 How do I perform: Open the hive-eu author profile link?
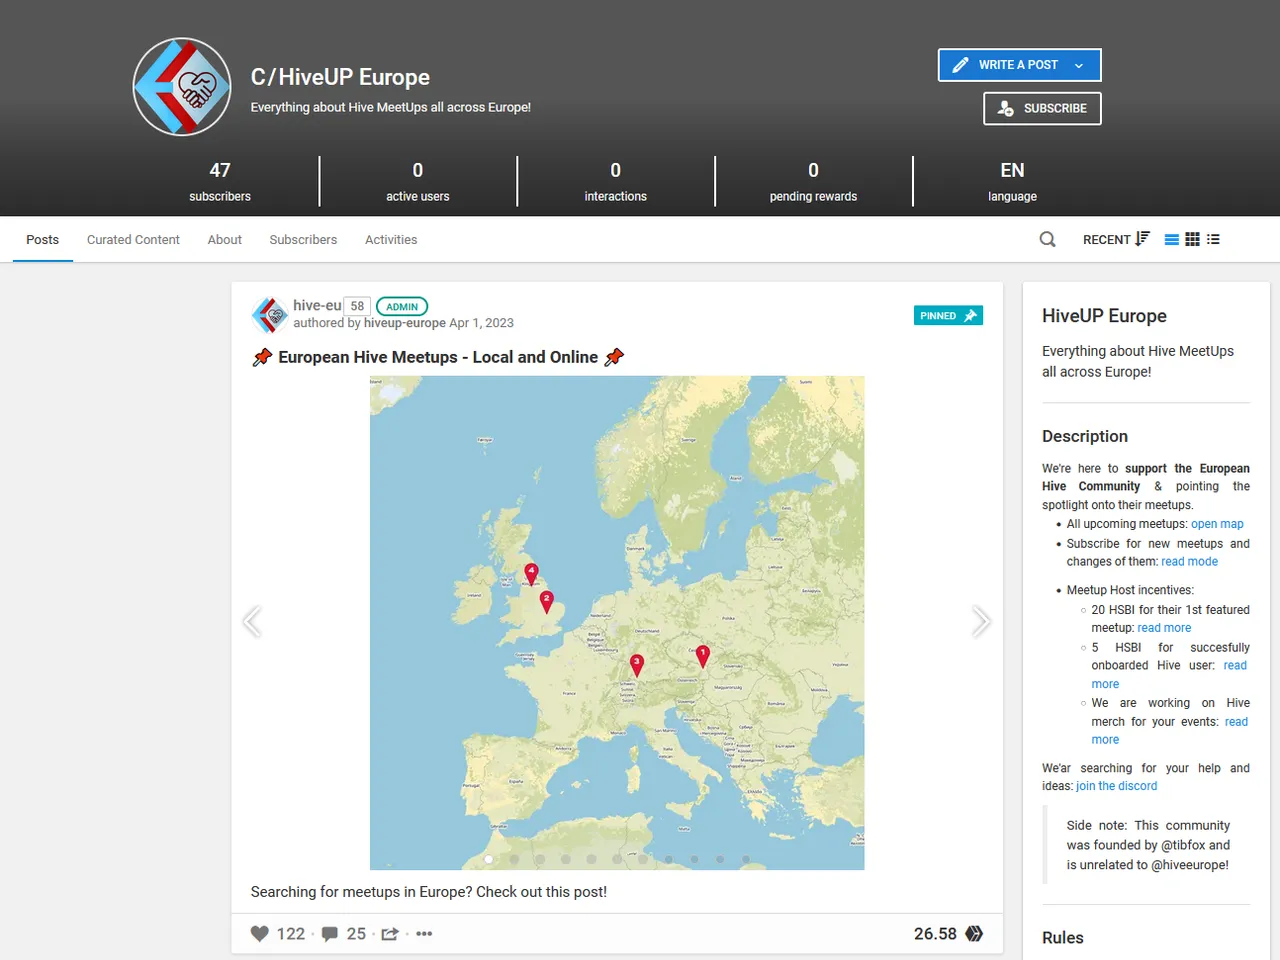coord(317,306)
